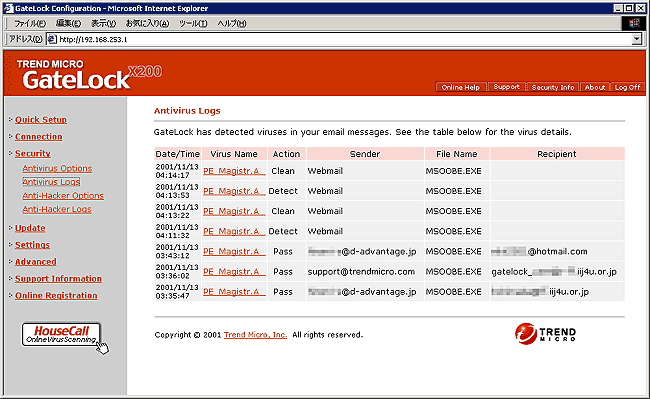Click the Trend Micro, Inc. copyright link
This screenshot has width=650, height=399.
(x=255, y=335)
